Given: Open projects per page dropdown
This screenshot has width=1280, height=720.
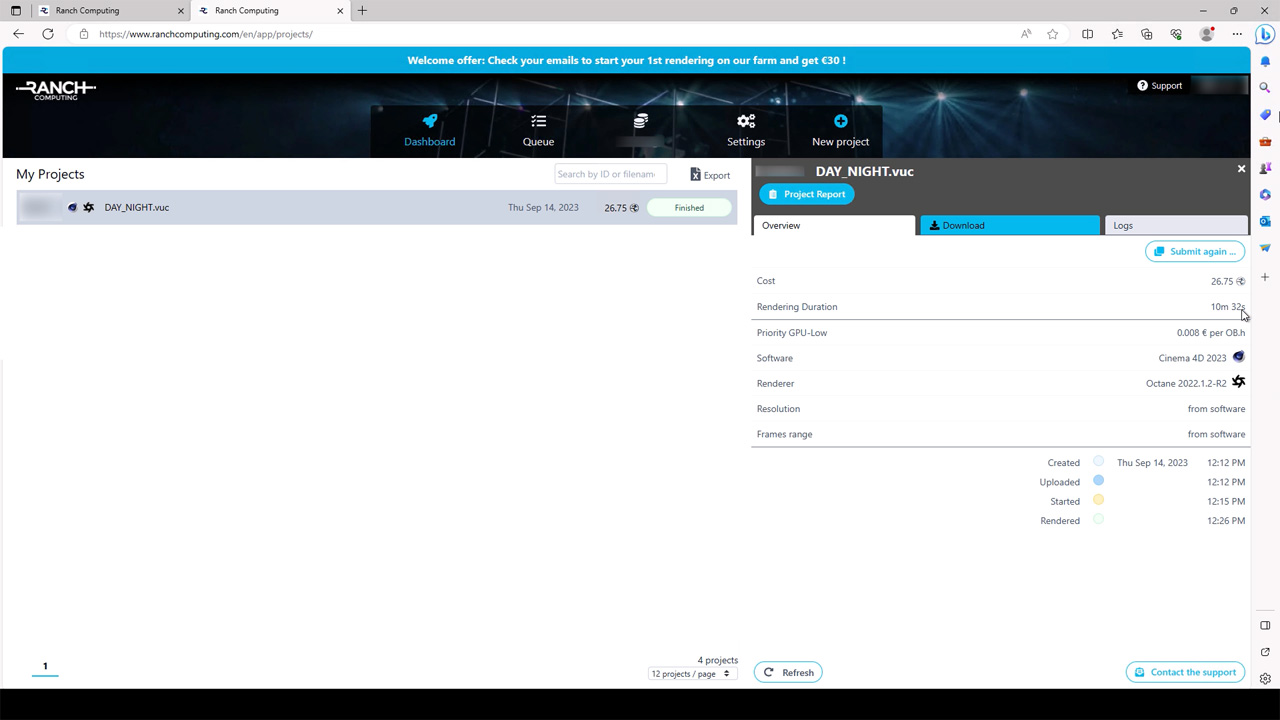Looking at the screenshot, I should point(691,674).
